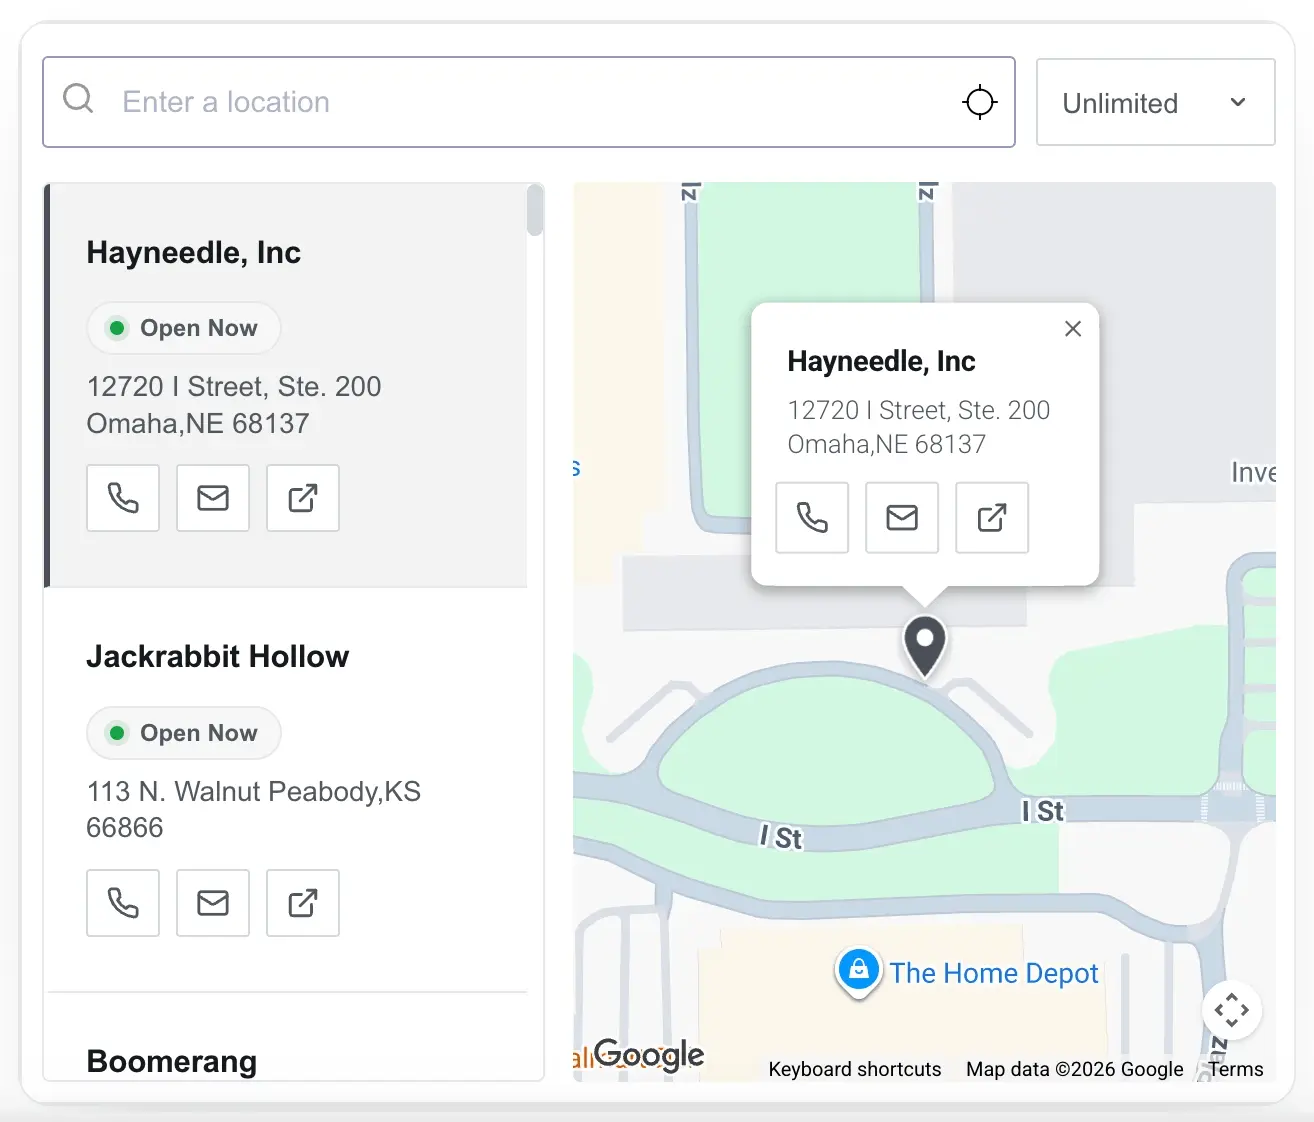Viewport: 1314px width, 1122px height.
Task: Click 113 N. Walnut Peabody address
Action: point(253,809)
